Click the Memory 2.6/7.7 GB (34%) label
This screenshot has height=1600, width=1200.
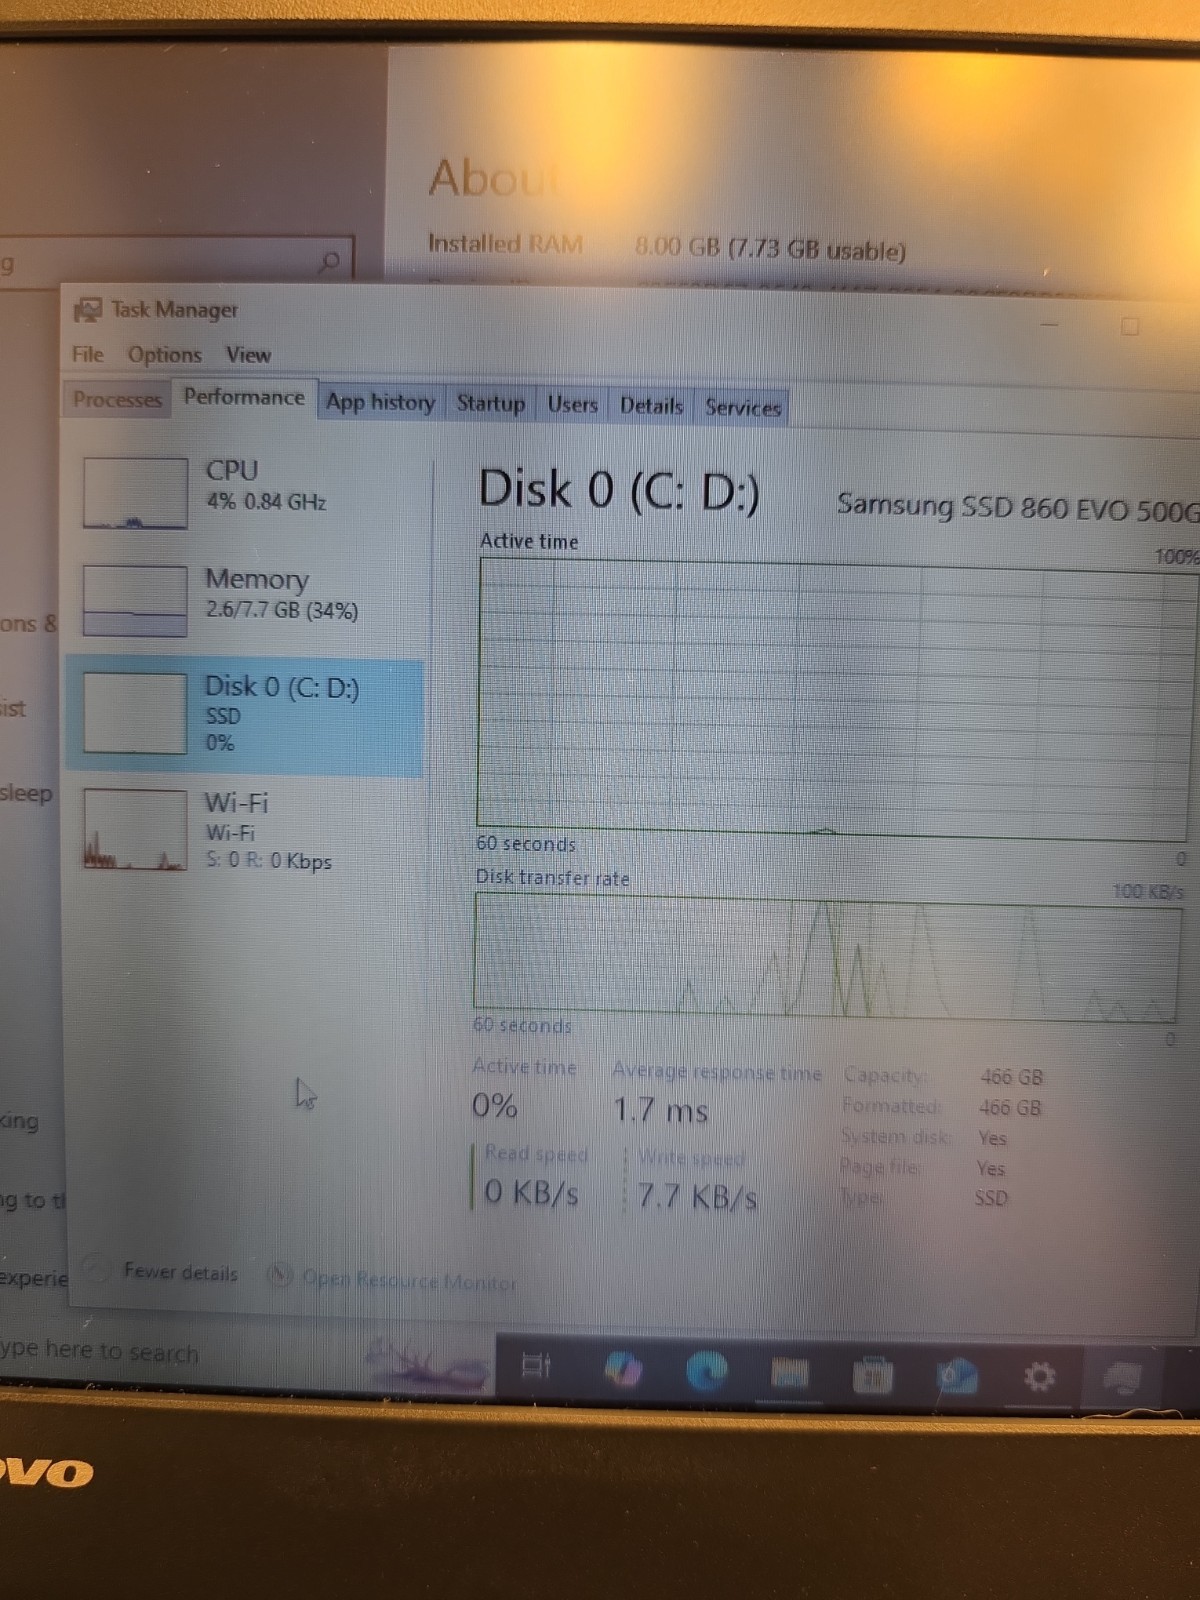281,594
